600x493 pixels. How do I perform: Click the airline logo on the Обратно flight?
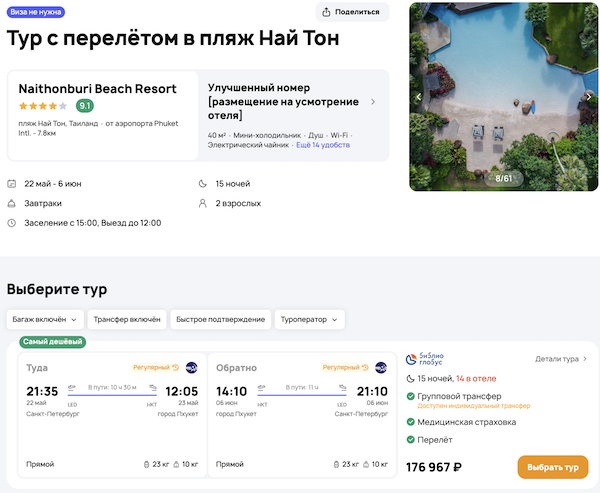(380, 368)
